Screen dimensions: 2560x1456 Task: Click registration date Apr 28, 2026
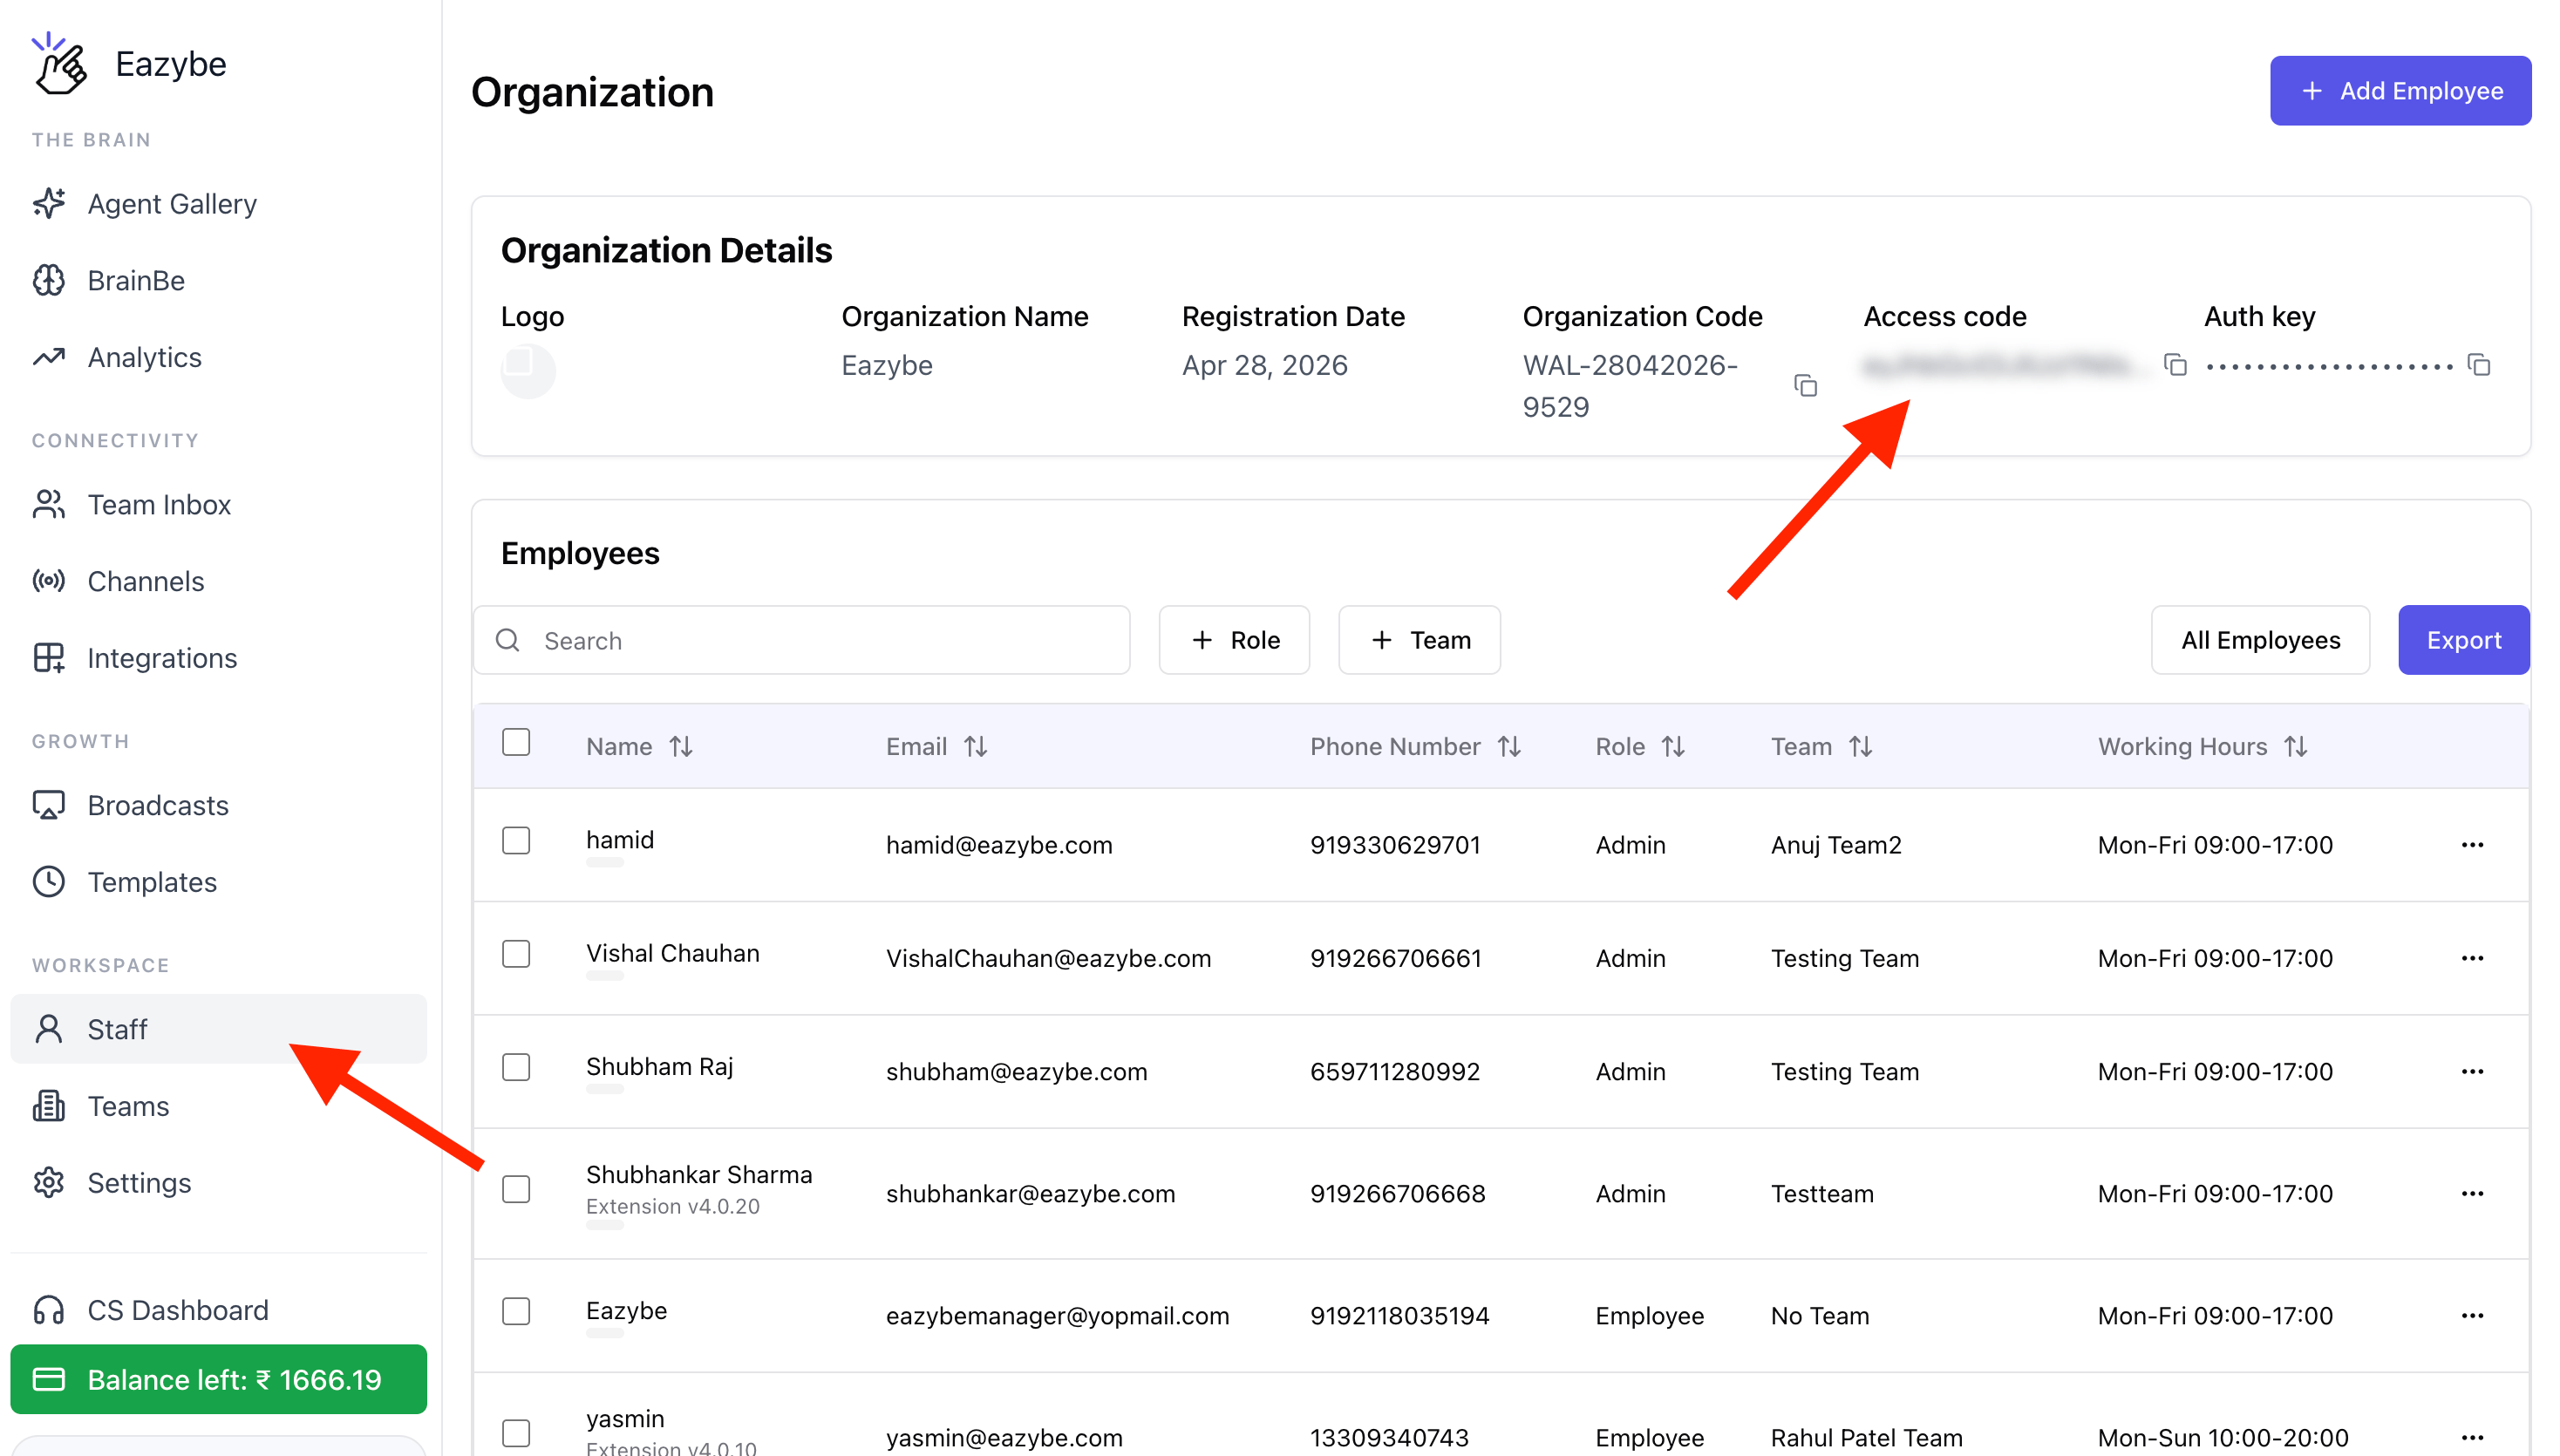pos(1264,365)
